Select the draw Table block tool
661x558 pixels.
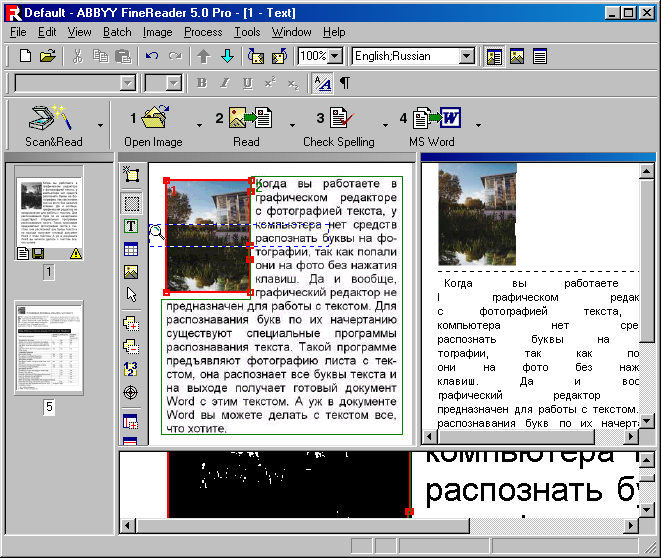tap(131, 249)
